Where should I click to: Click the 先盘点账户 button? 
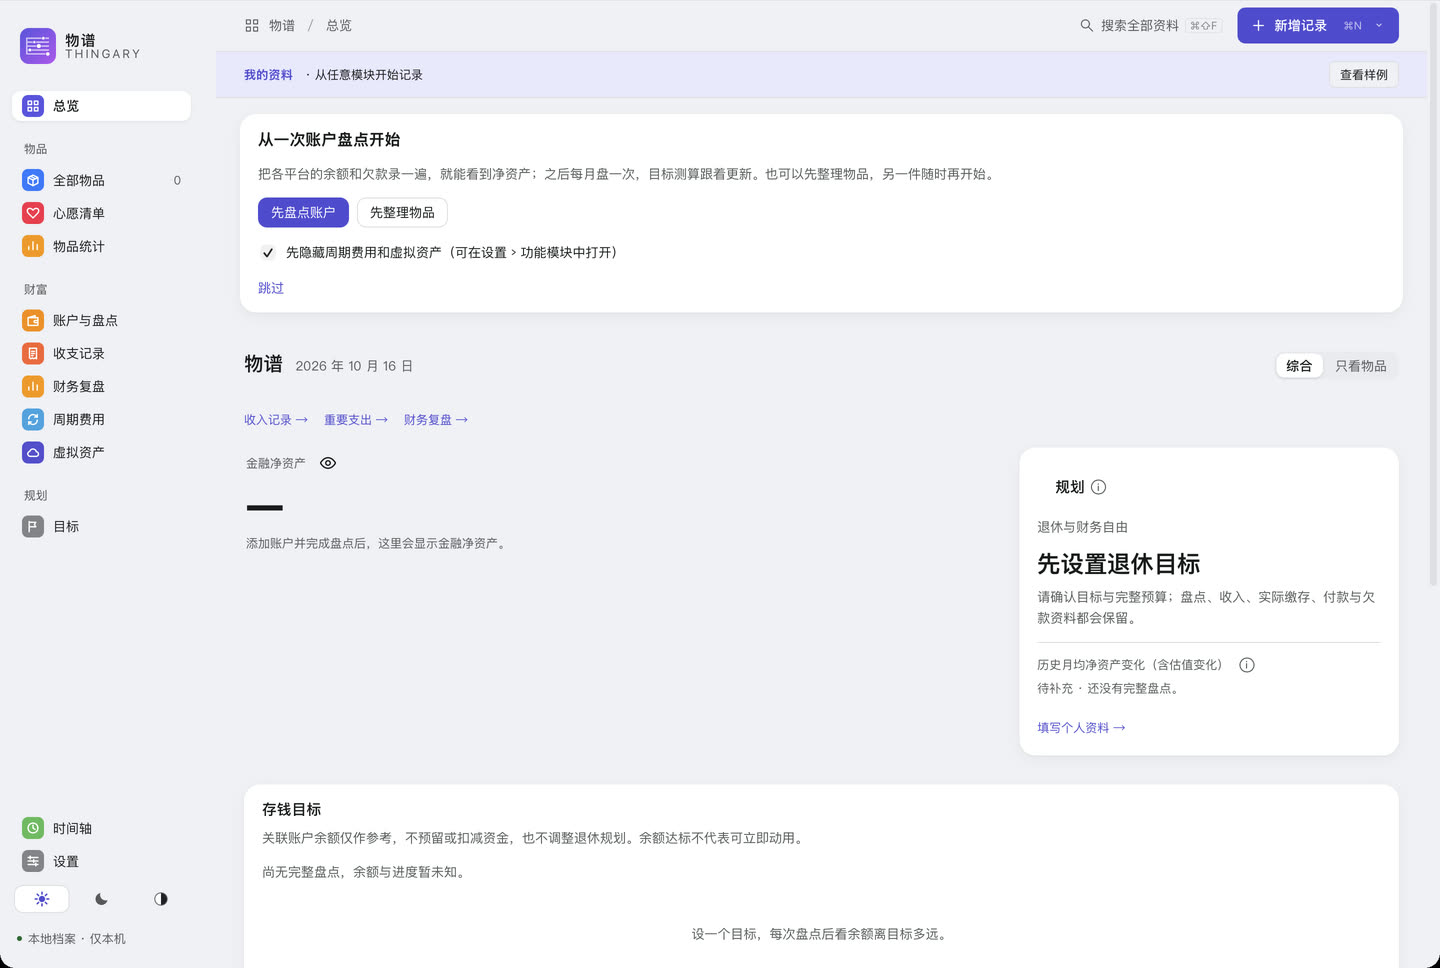point(303,212)
